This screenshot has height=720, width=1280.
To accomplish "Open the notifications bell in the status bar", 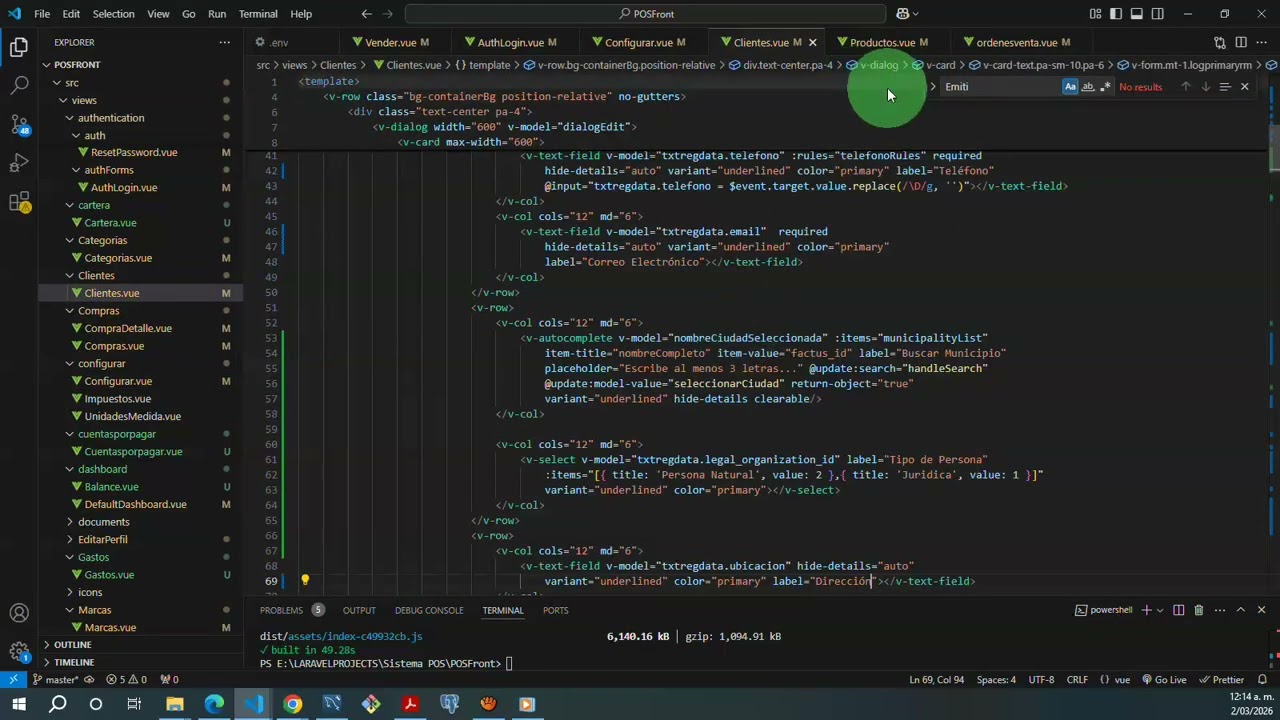I will coord(1262,680).
